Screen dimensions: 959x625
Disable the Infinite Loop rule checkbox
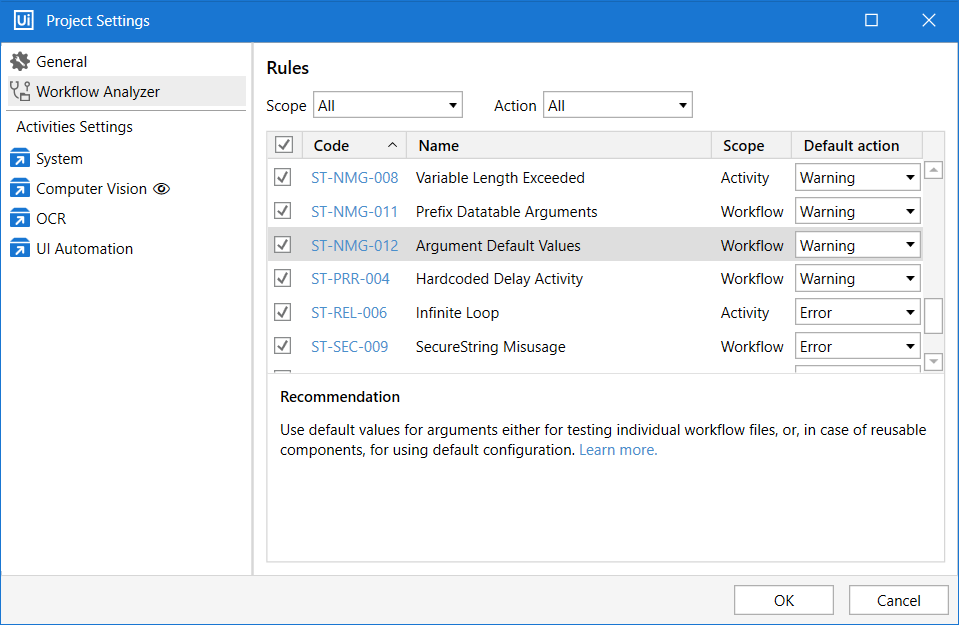click(283, 313)
